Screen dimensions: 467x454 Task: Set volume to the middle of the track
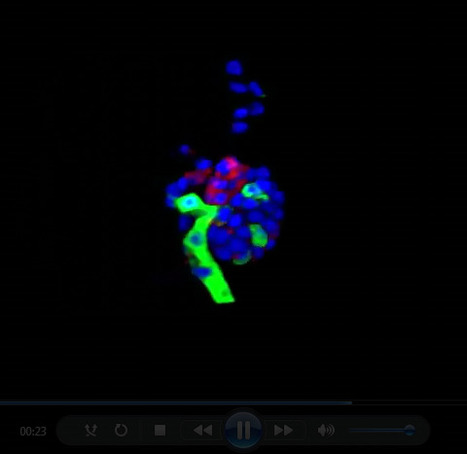tap(380, 430)
